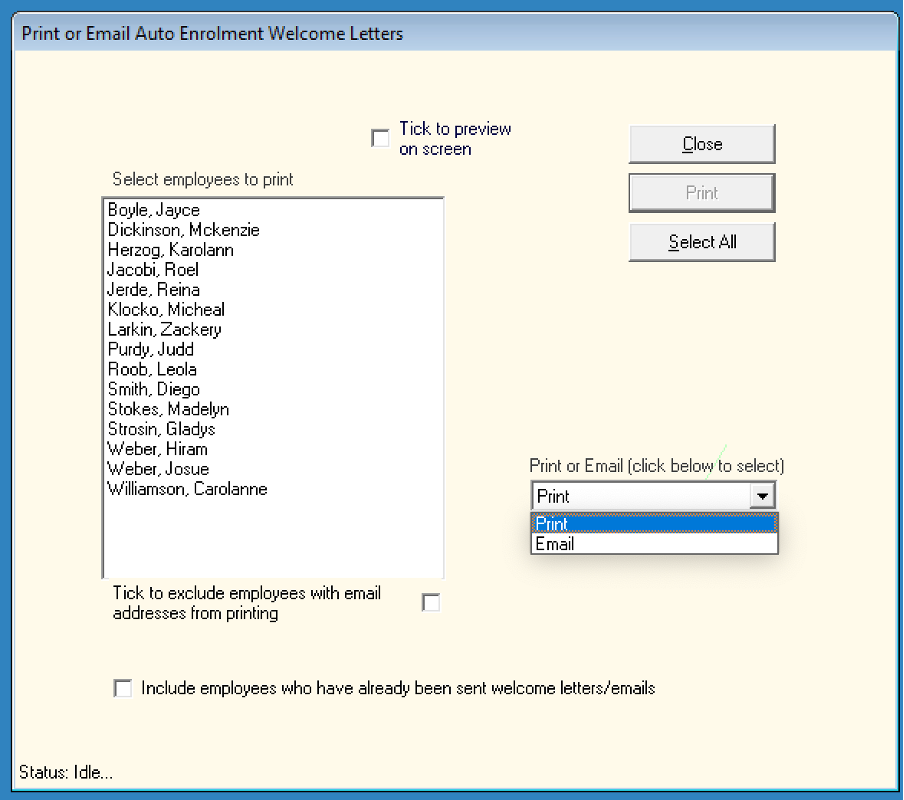Pick Strosin, Gladys in employee list
This screenshot has width=904, height=800.
[161, 430]
